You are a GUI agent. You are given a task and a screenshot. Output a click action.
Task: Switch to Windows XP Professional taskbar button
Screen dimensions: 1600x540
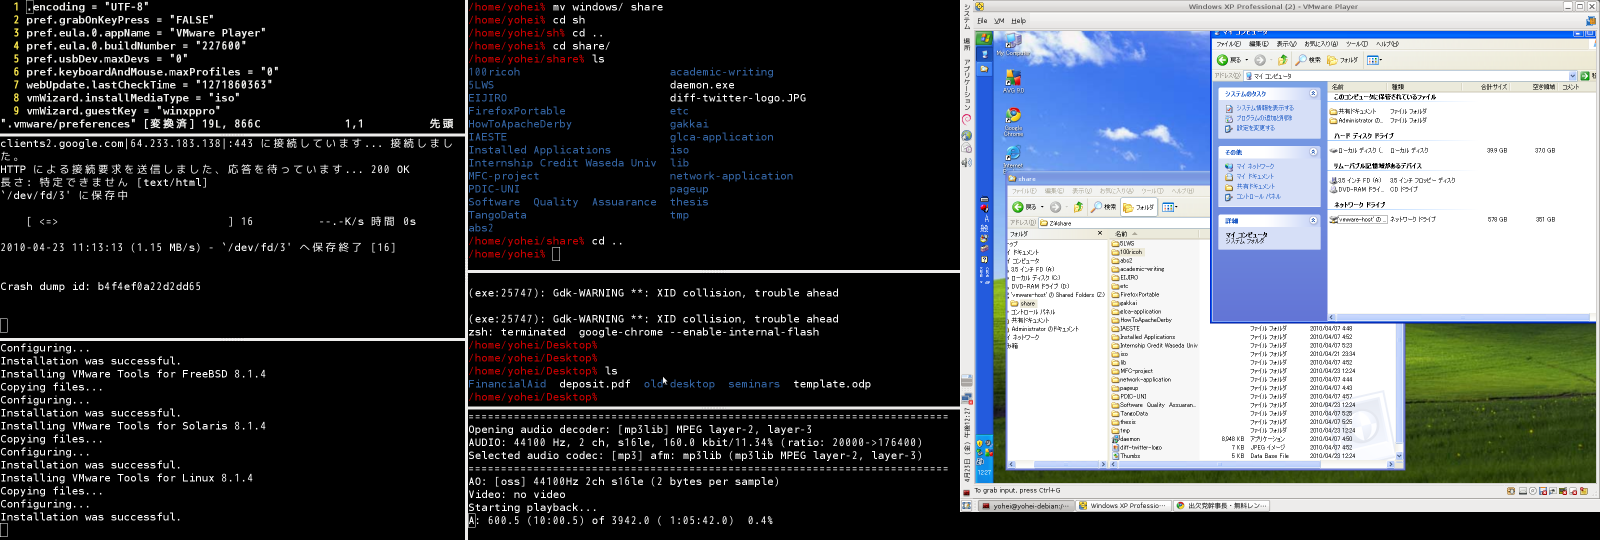(1123, 506)
